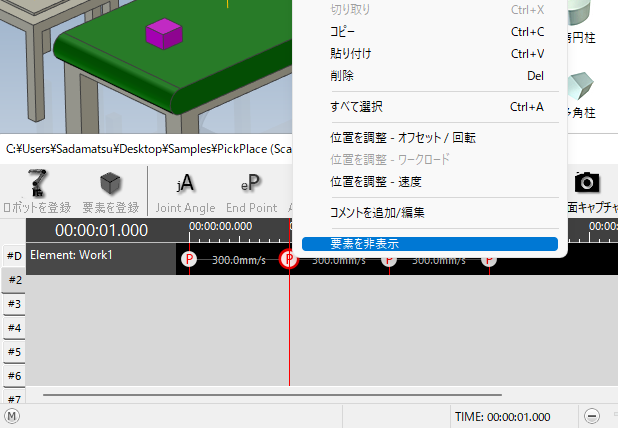Click the 00:00:00.000 ruler label
Screen dimensions: 618x428
tap(220, 226)
